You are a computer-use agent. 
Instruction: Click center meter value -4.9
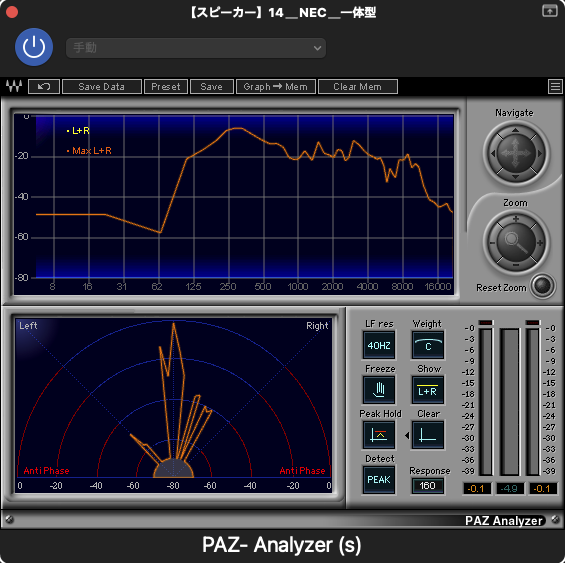(x=510, y=489)
